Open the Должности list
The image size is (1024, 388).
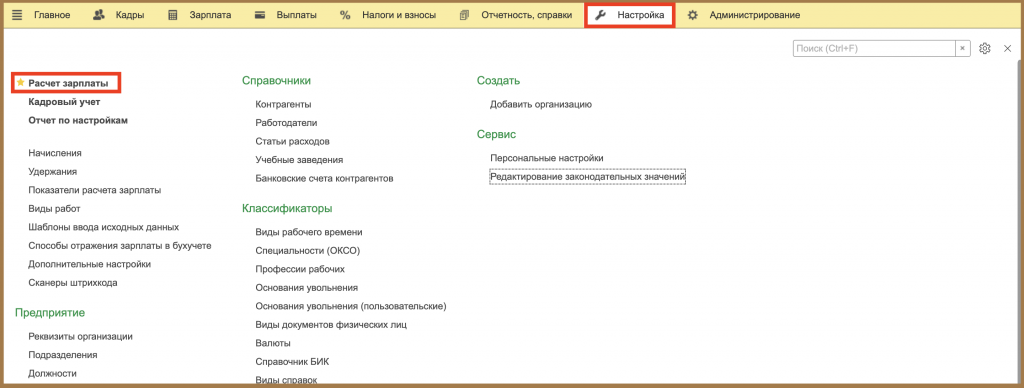point(52,374)
